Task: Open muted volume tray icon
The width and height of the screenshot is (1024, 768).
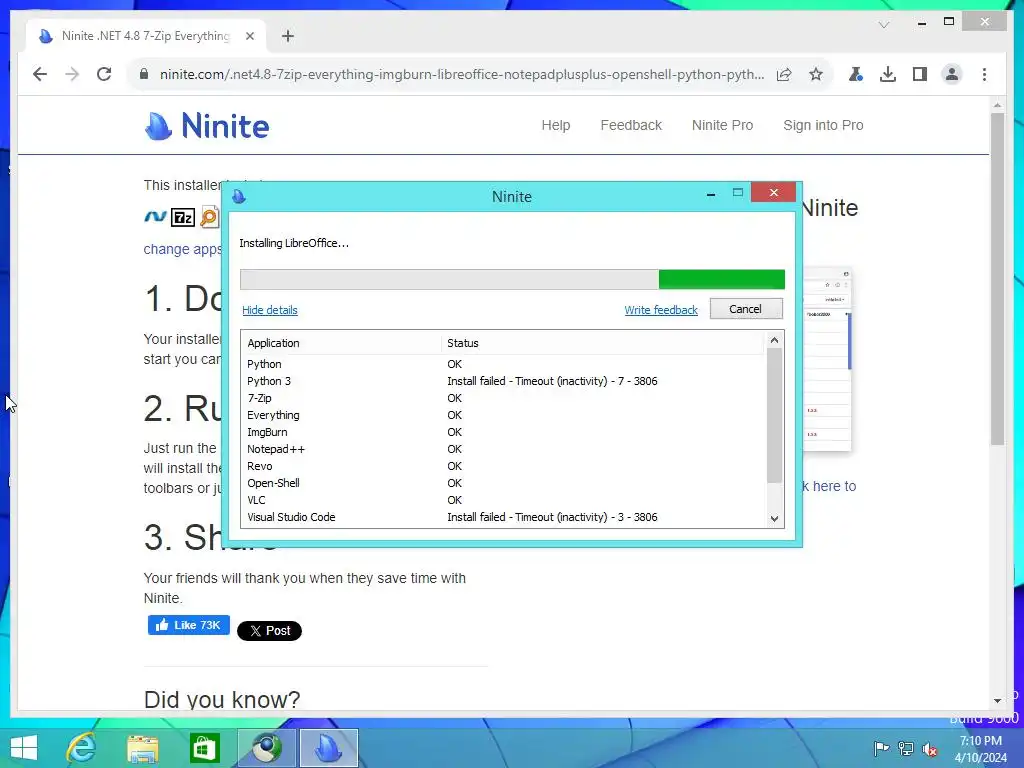Action: (930, 749)
